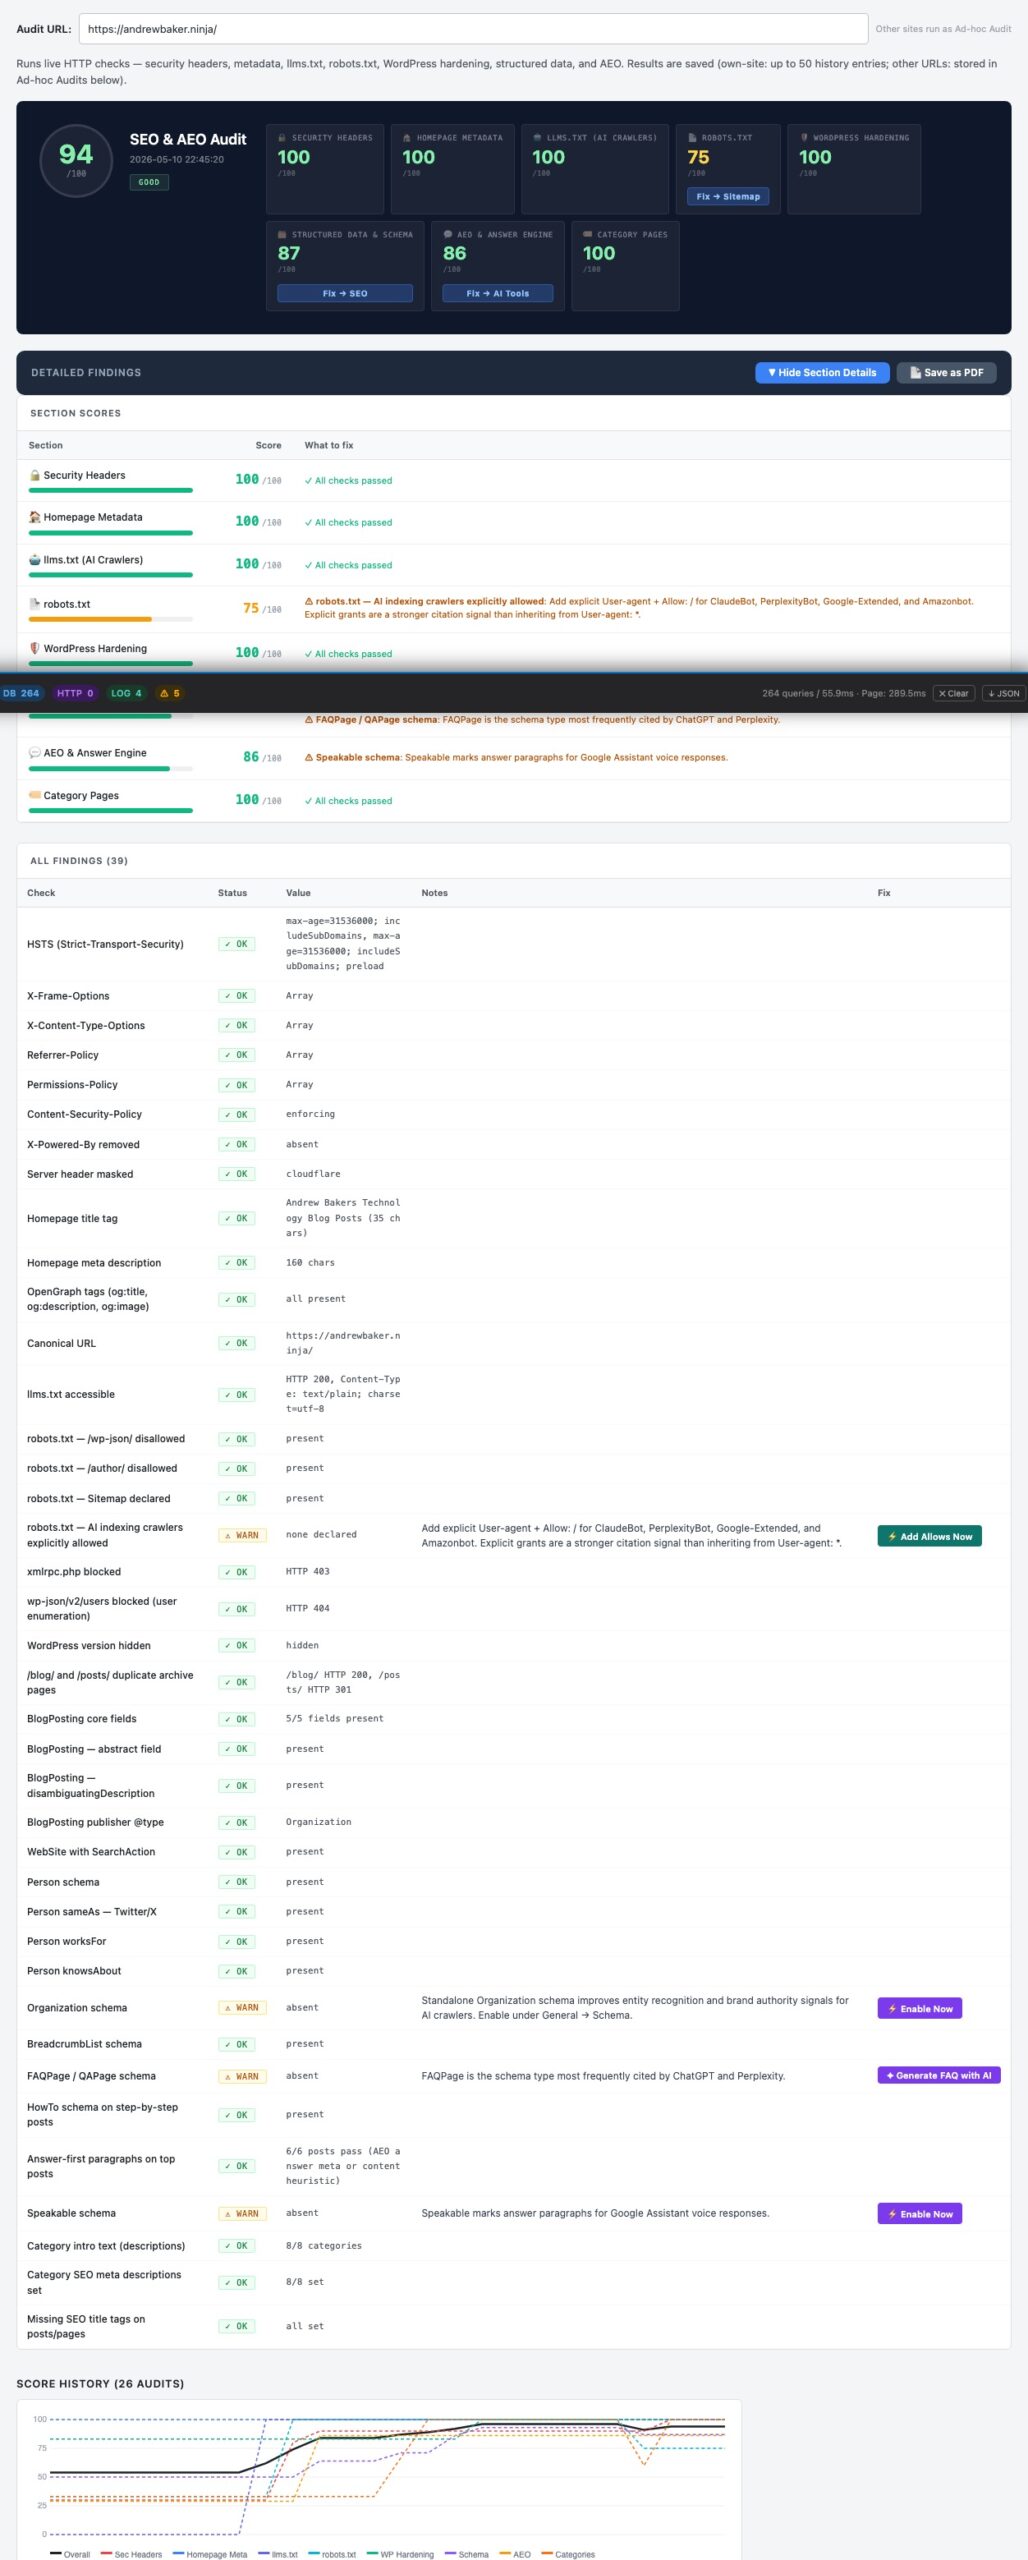Click the shield icon in WordPress Hardening score row
Viewport: 1028px width, 2560px height.
point(35,649)
